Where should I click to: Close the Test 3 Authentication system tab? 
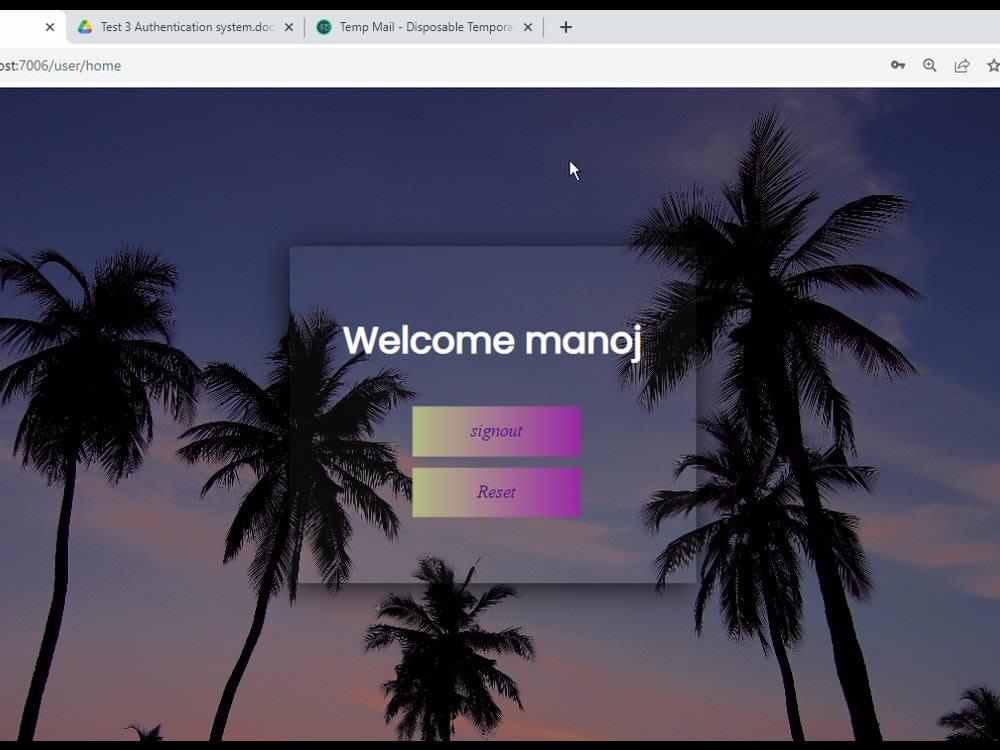click(x=289, y=27)
